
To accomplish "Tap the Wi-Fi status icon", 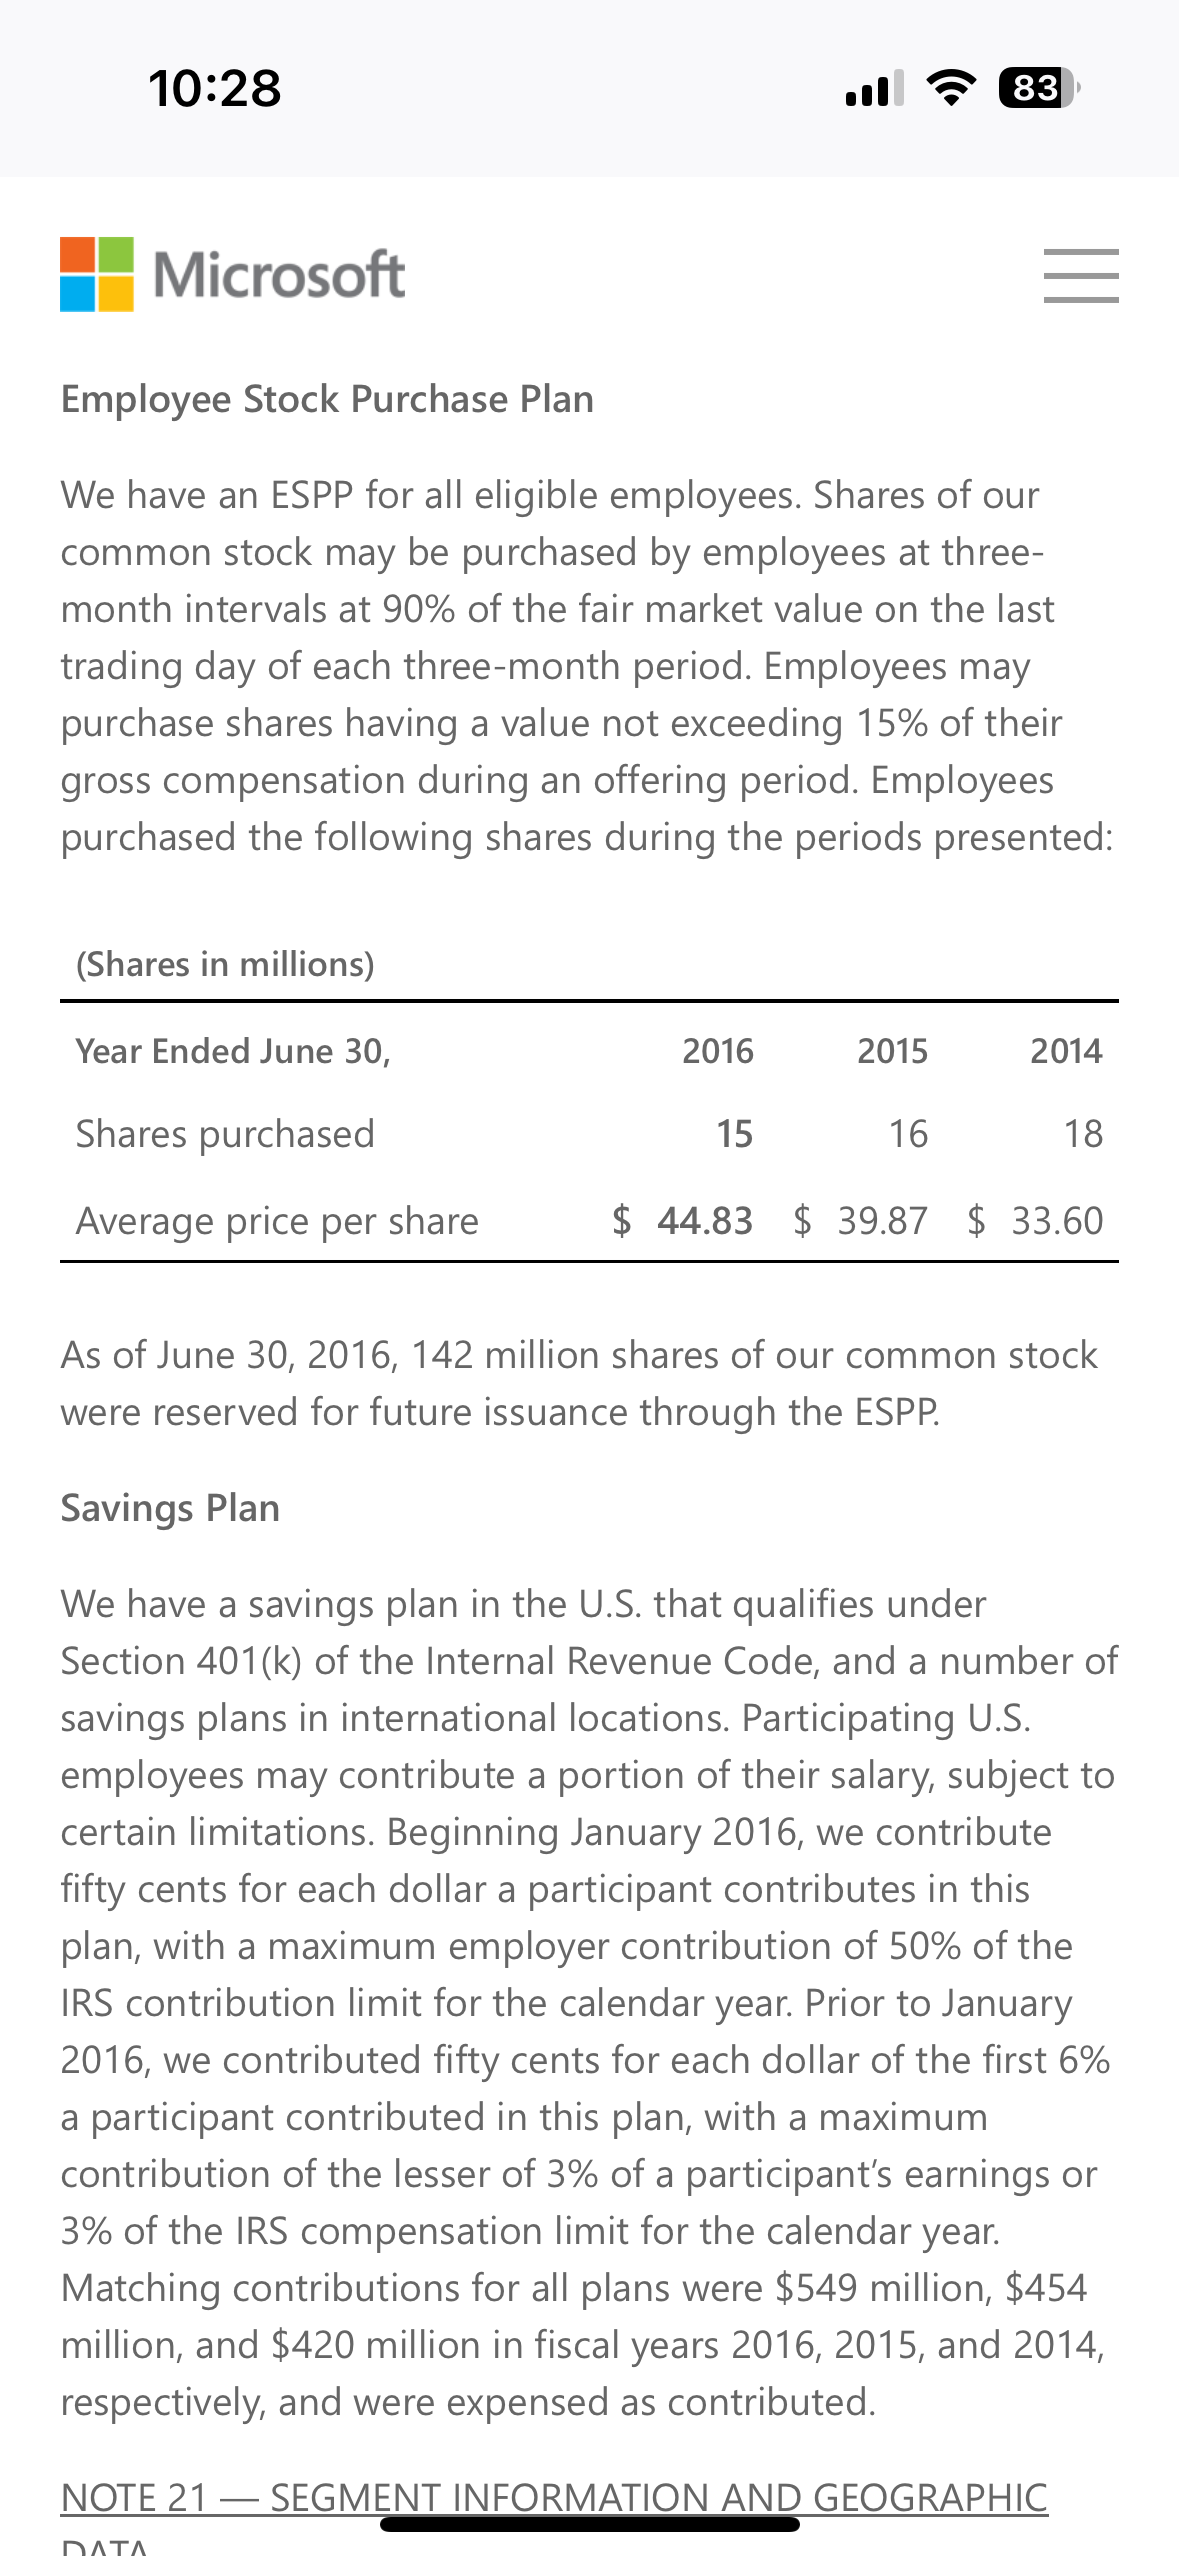I will (952, 88).
